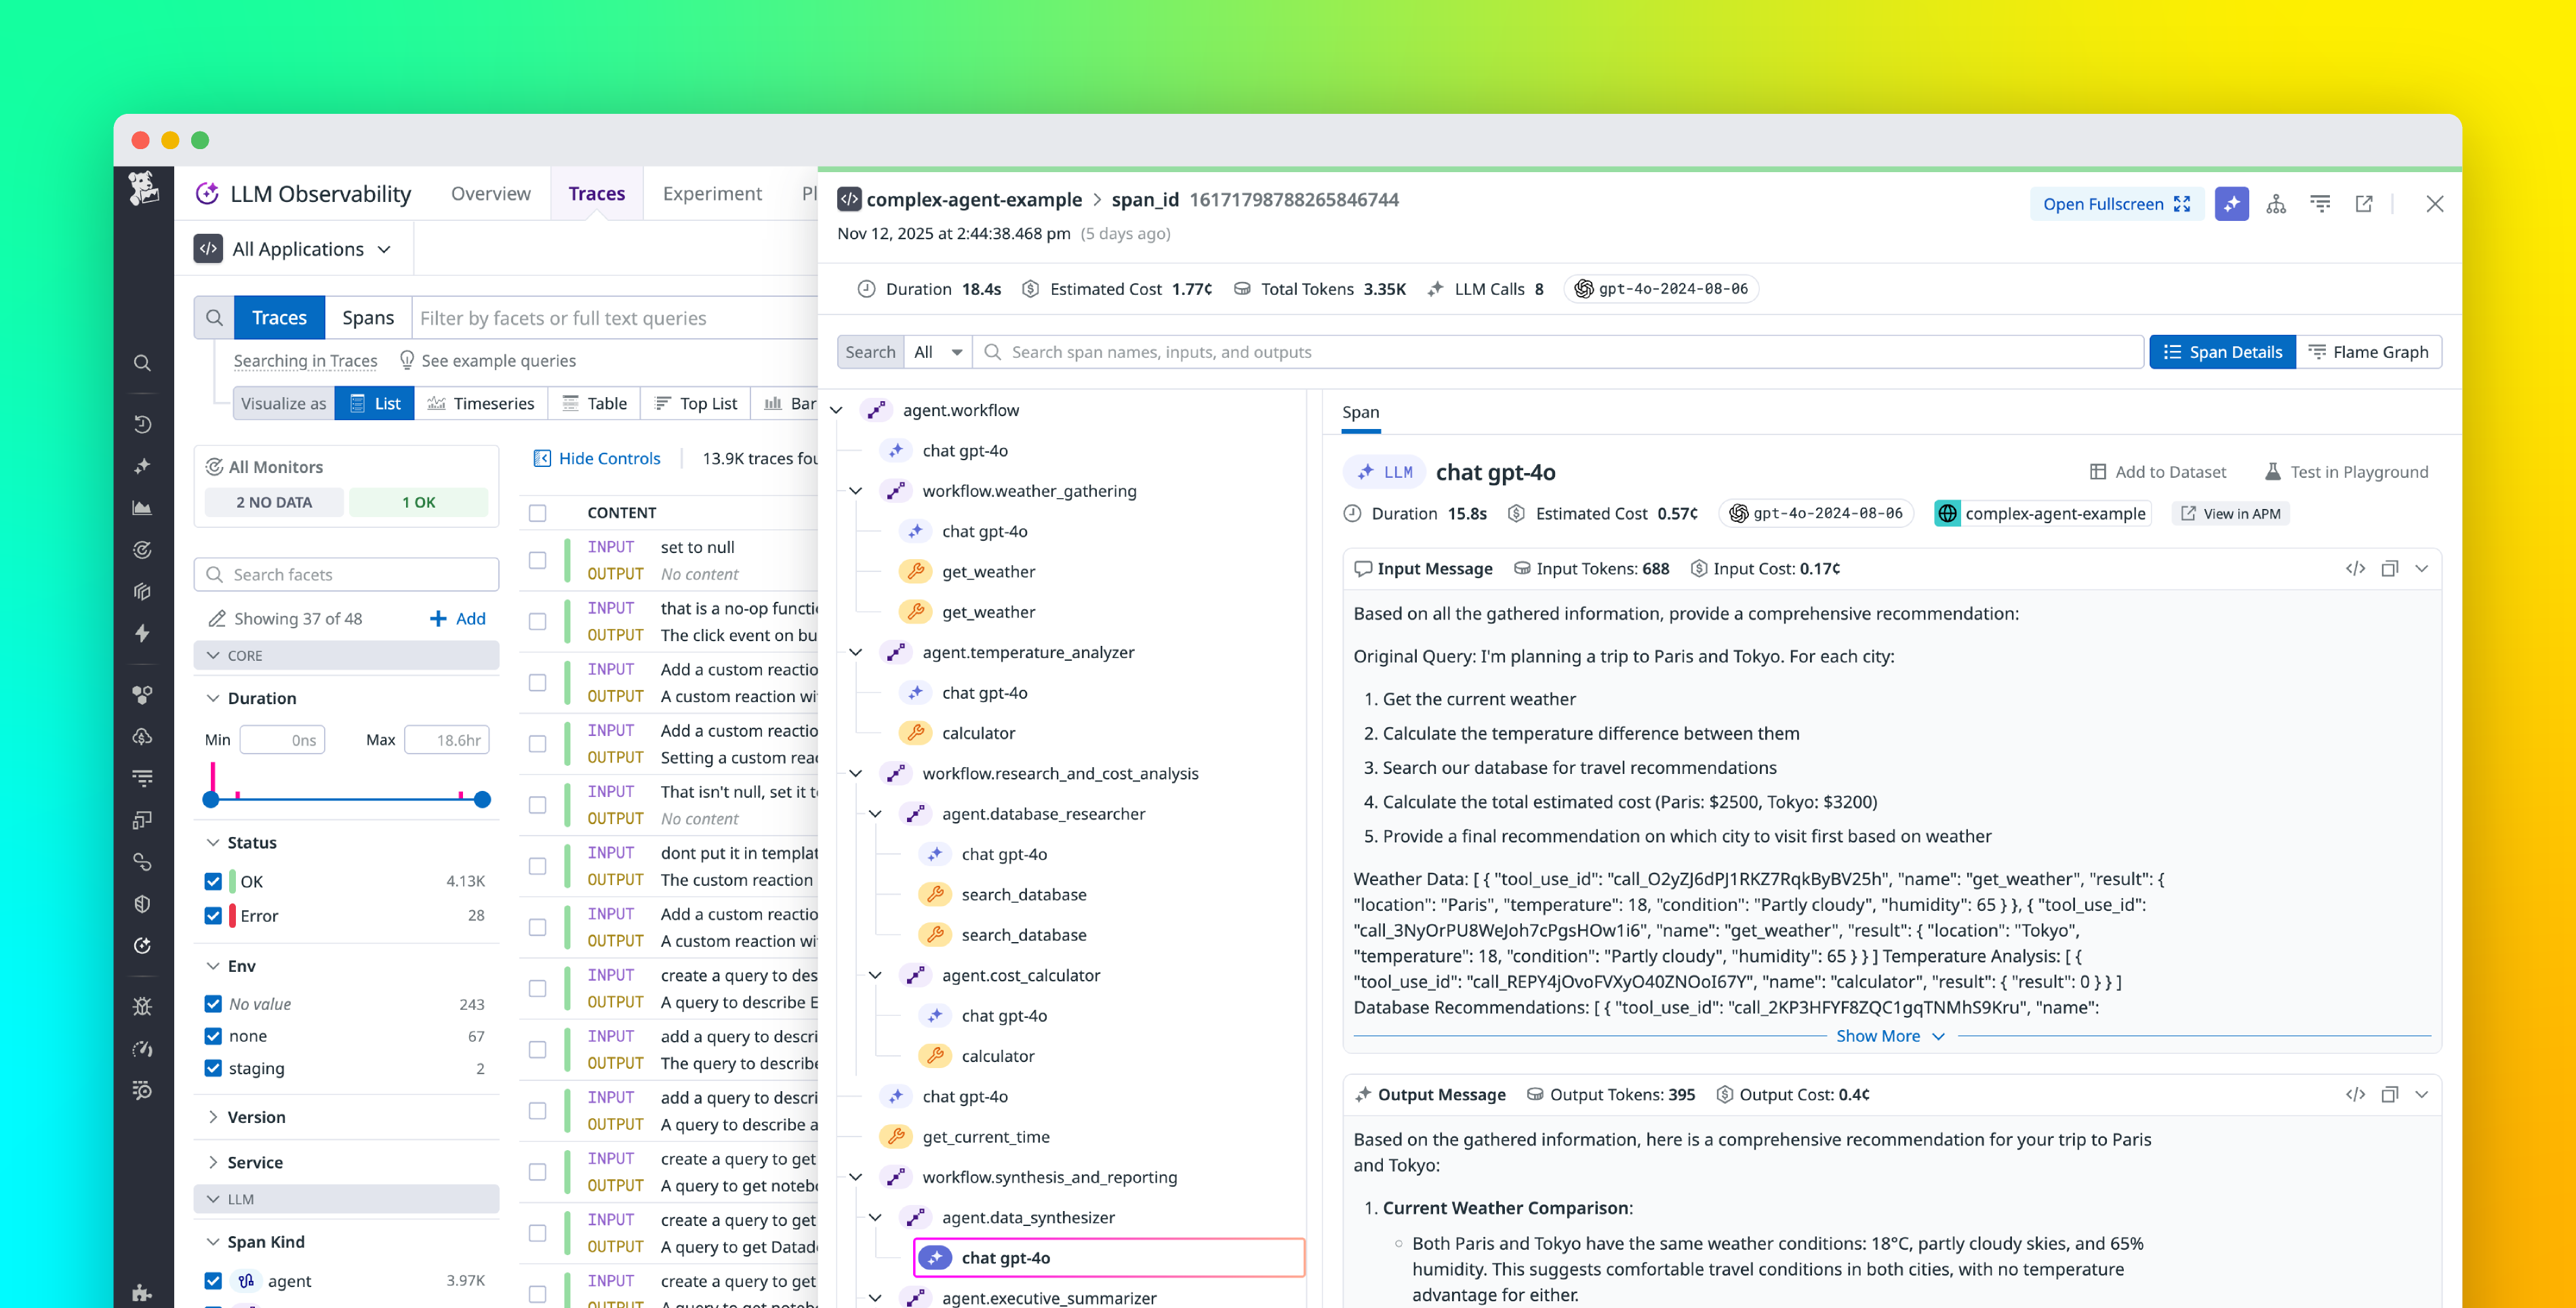2576x1308 pixels.
Task: Click the service map tree icon near Open Fullscreen
Action: pos(2277,204)
